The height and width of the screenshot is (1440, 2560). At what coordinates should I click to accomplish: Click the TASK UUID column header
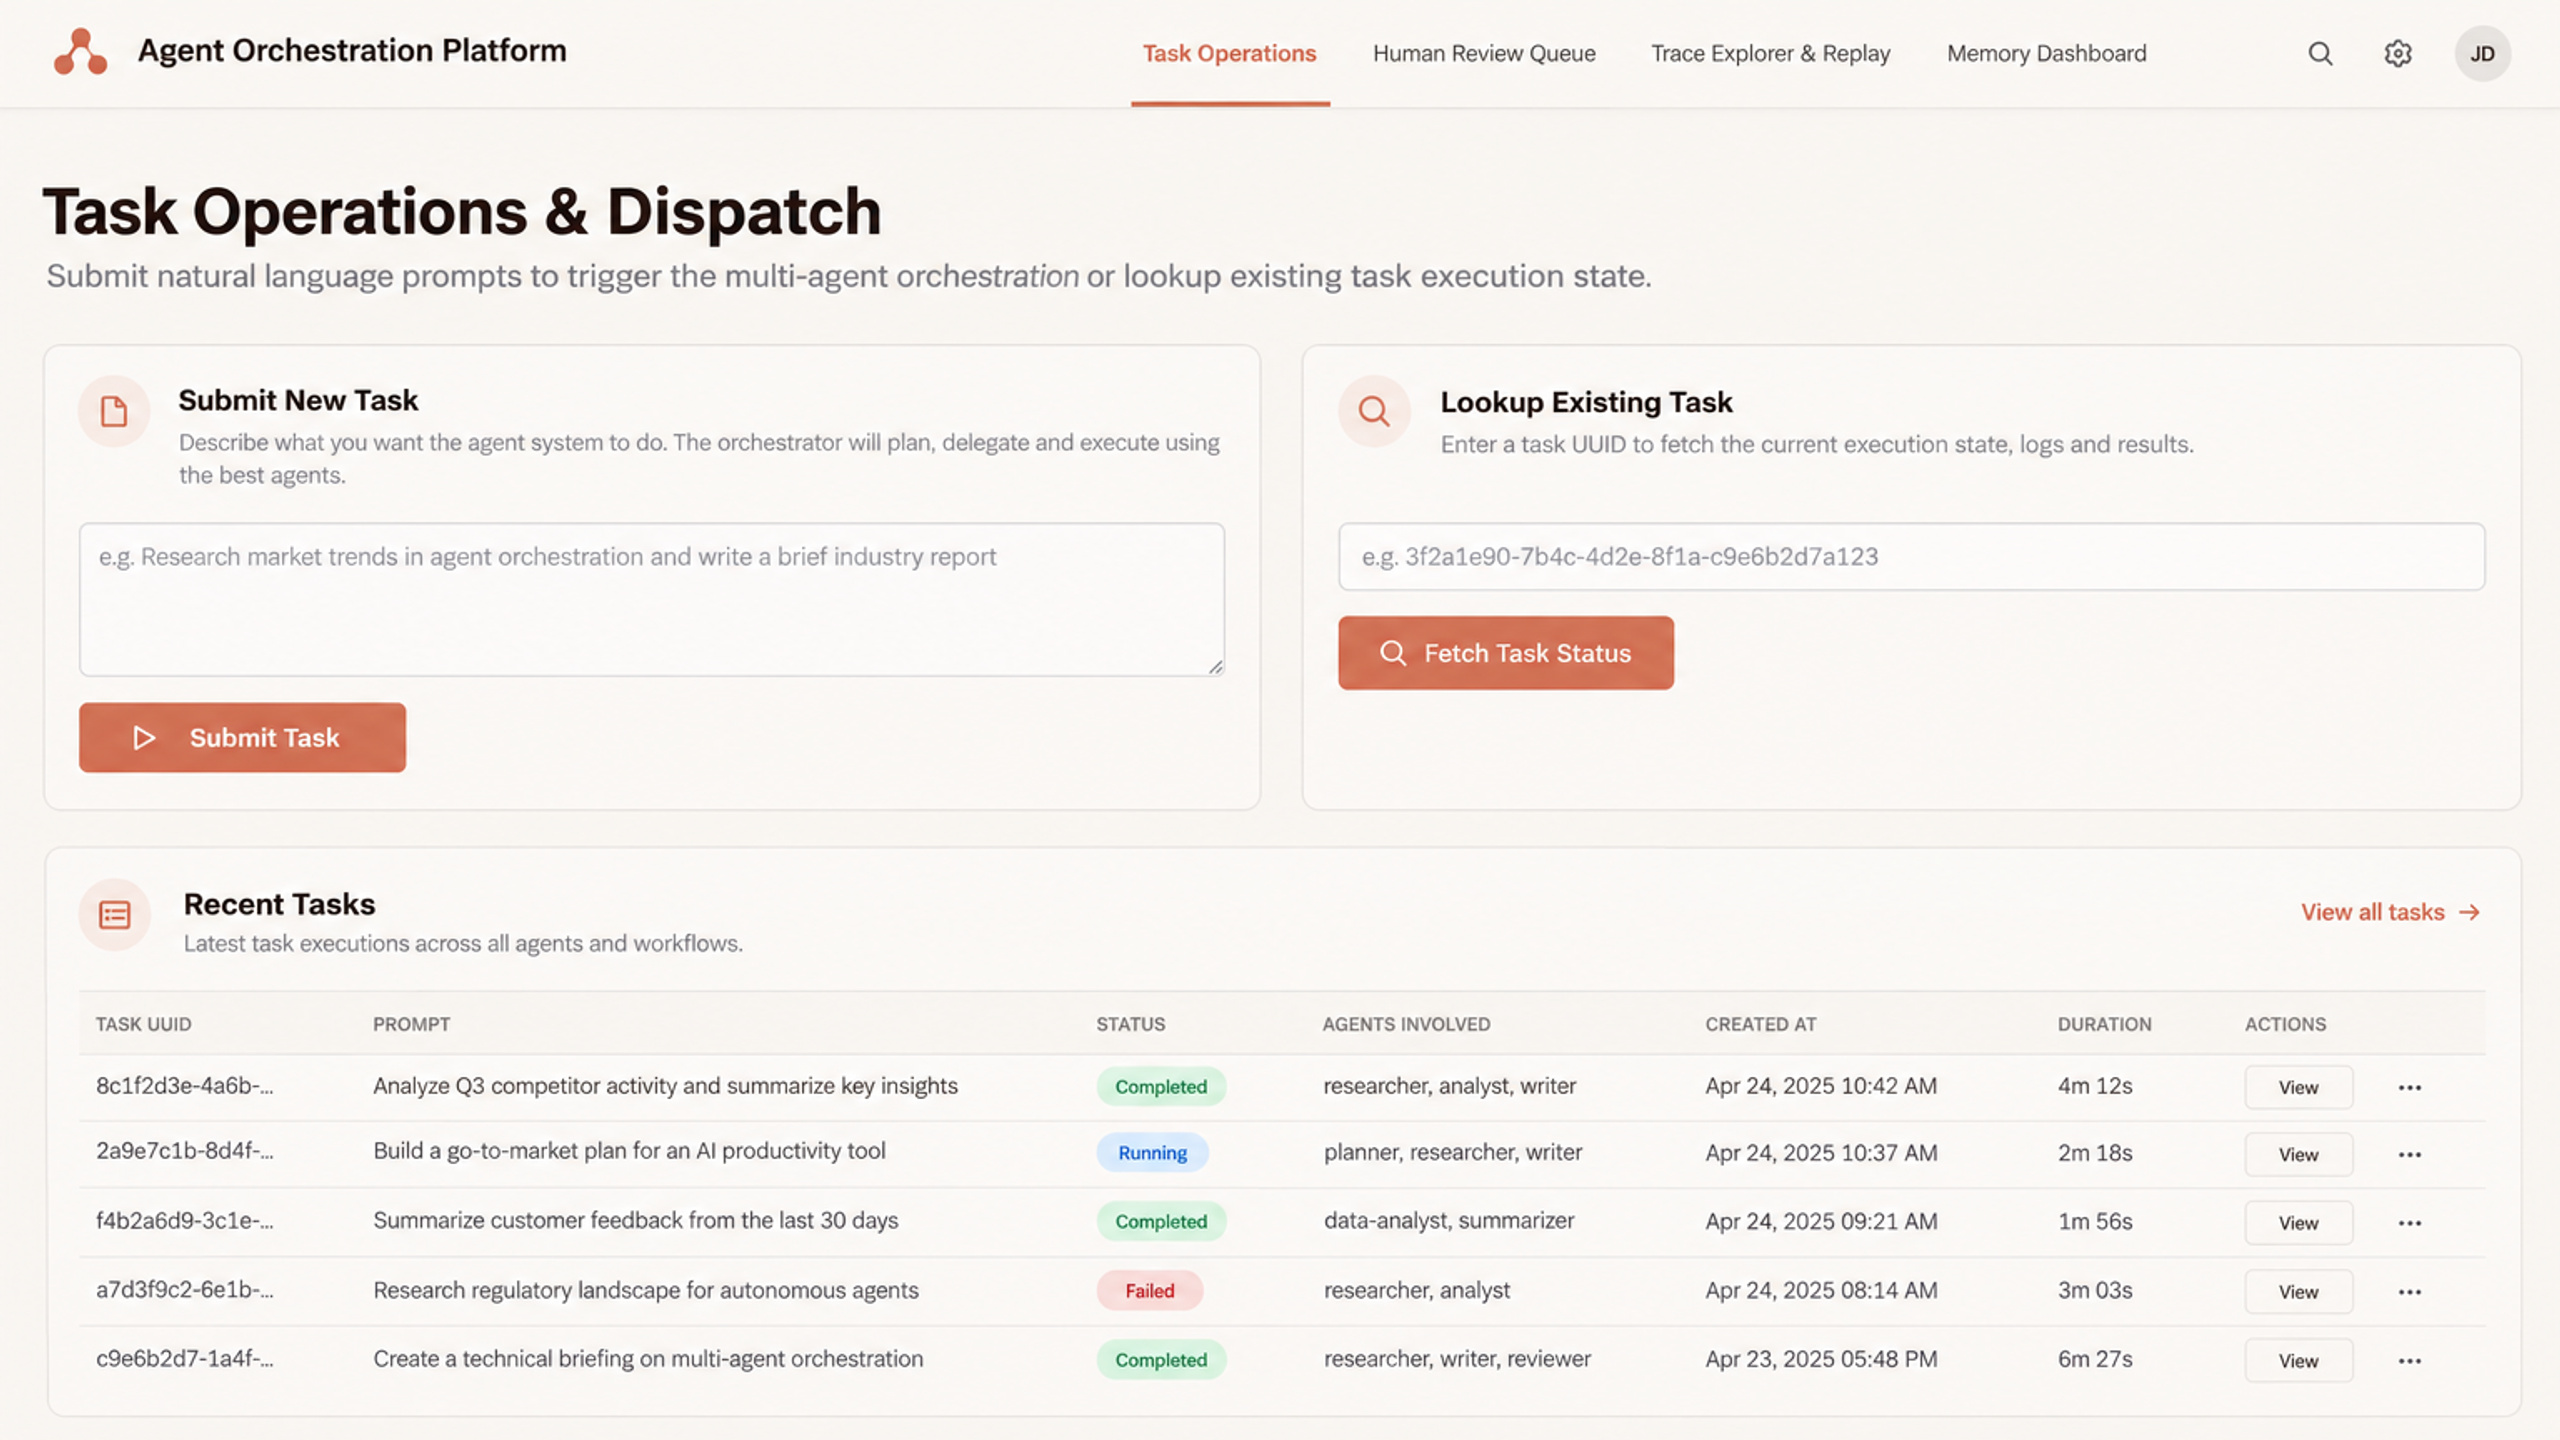pyautogui.click(x=143, y=1024)
